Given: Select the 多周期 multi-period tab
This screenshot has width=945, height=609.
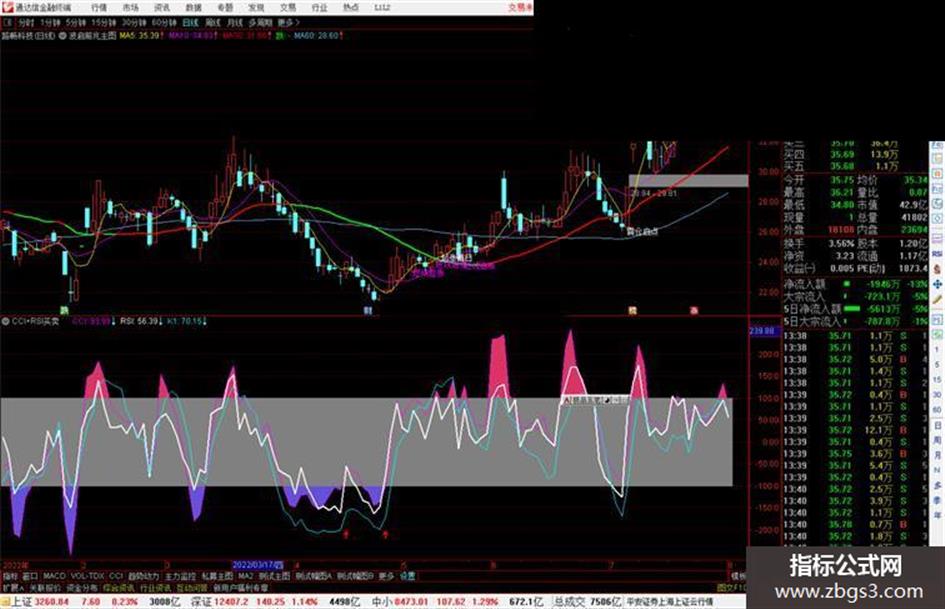Looking at the screenshot, I should click(x=260, y=22).
